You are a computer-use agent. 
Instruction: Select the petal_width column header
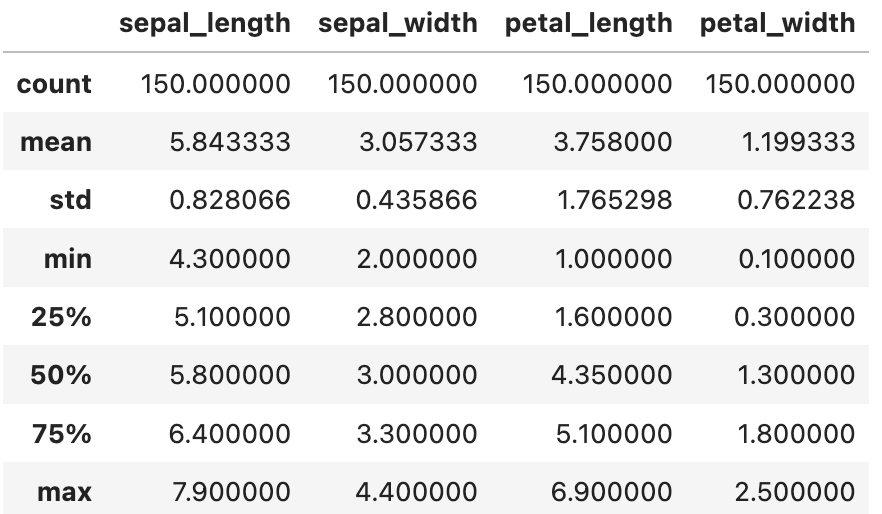click(x=777, y=24)
